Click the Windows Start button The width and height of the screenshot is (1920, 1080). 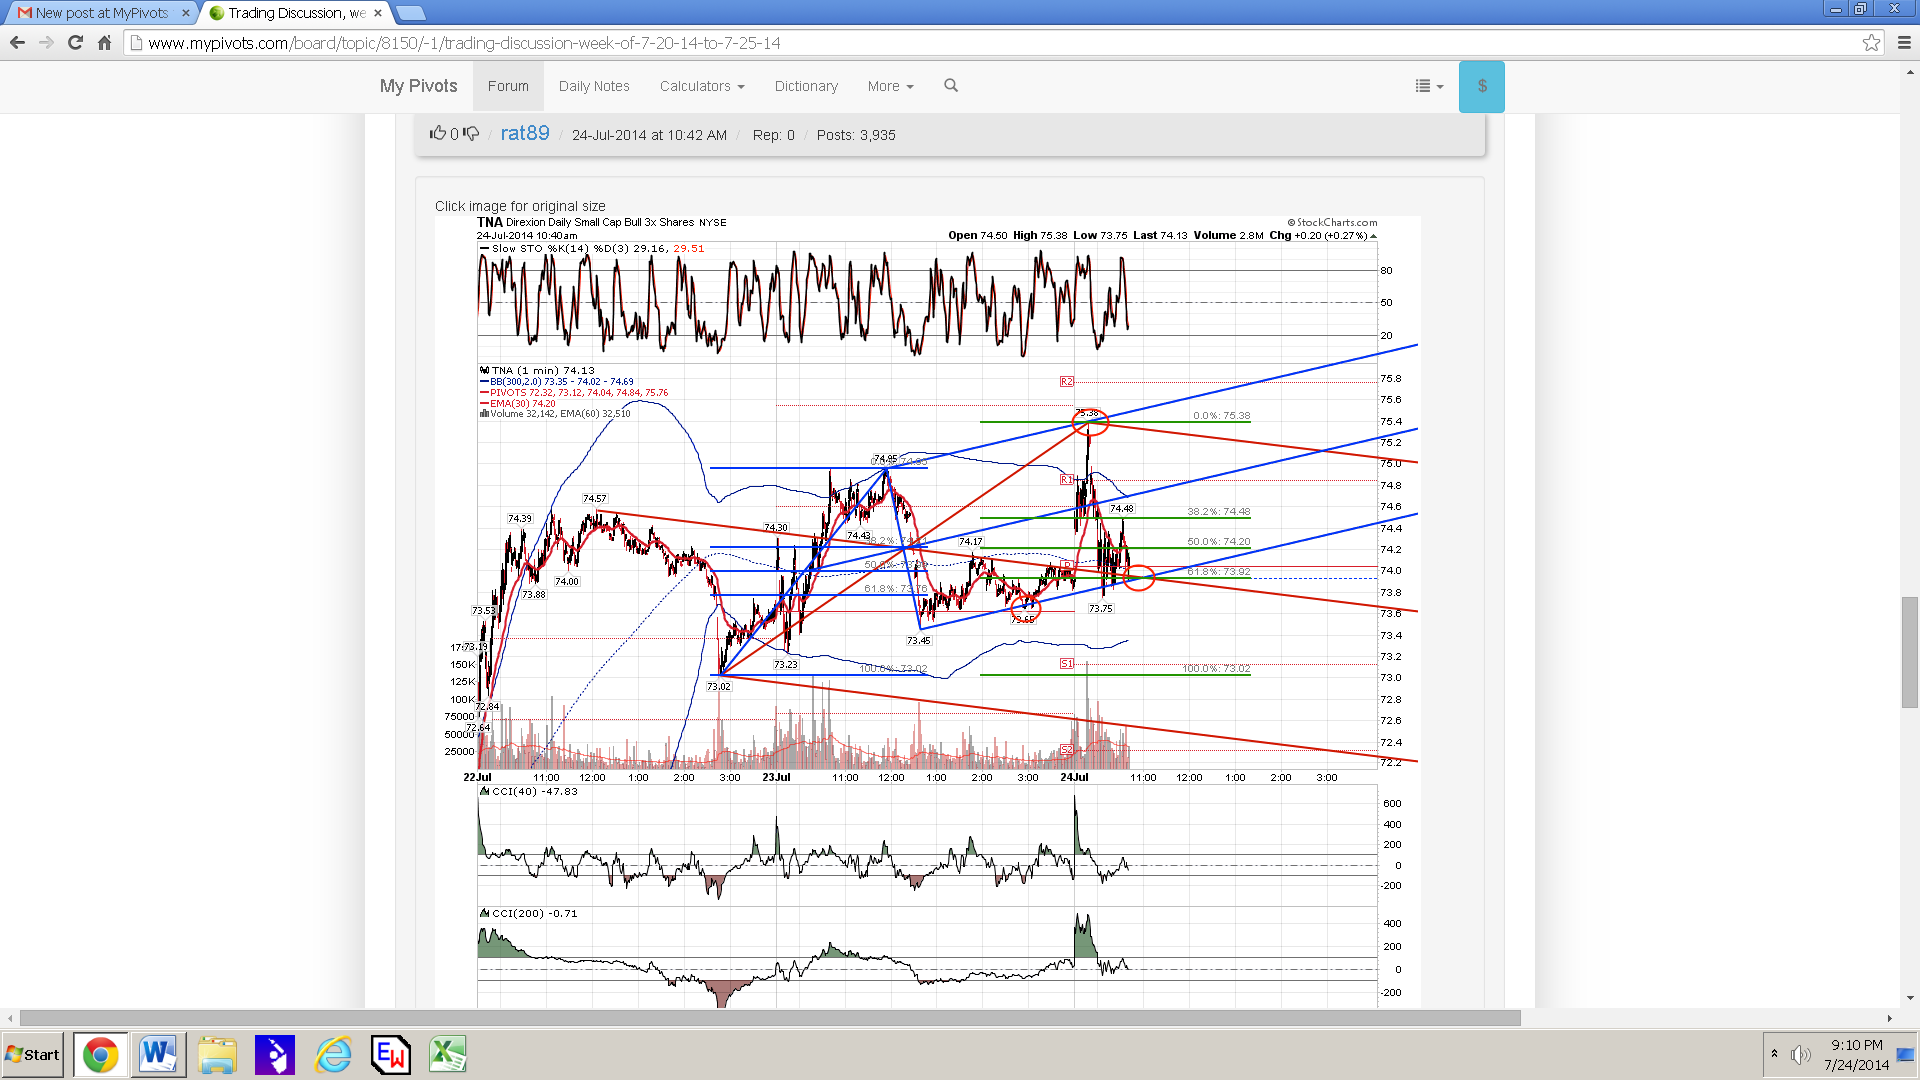point(33,1055)
